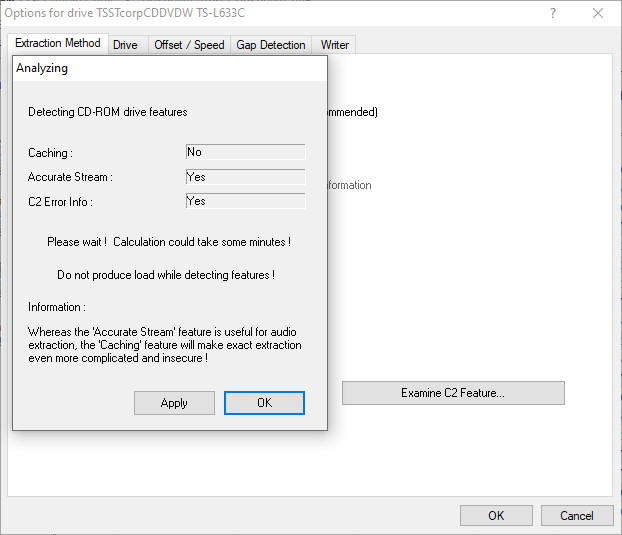Select the Offset / Speed tab
This screenshot has height=535, width=622.
pos(189,45)
